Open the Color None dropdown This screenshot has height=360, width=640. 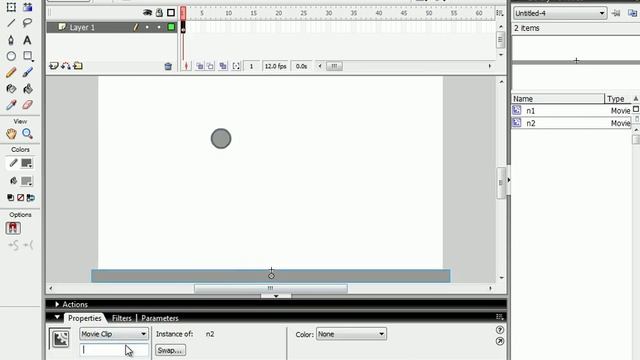tap(351, 334)
